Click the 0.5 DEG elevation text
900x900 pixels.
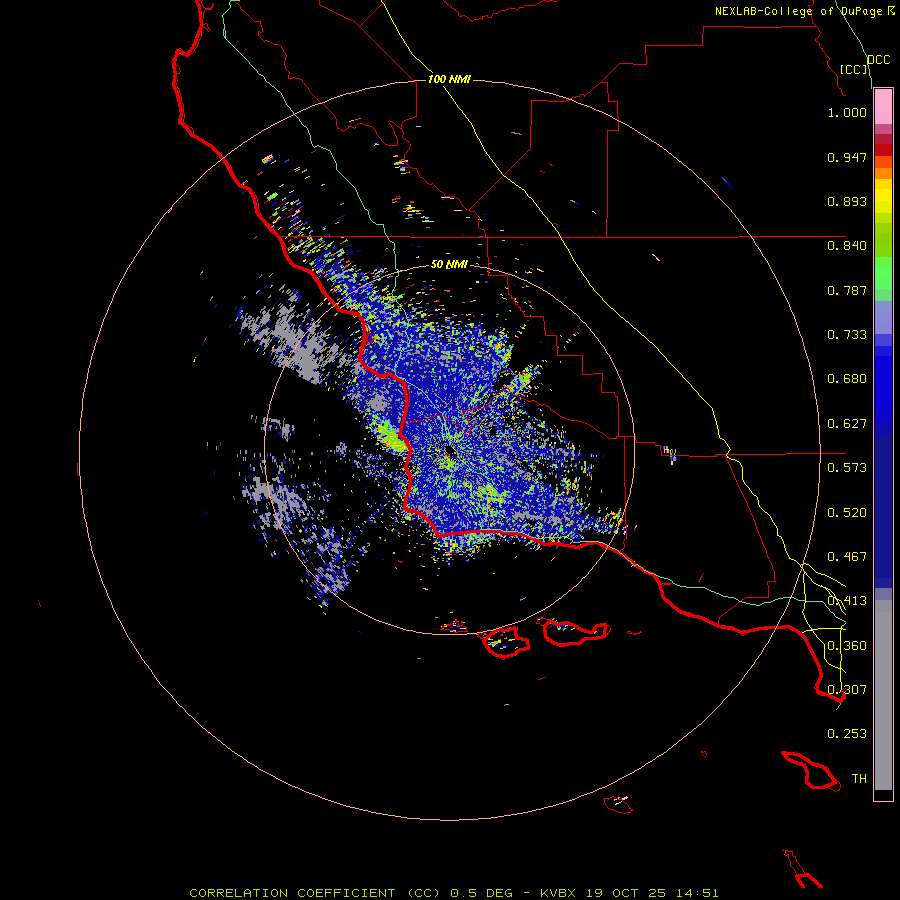(483, 893)
